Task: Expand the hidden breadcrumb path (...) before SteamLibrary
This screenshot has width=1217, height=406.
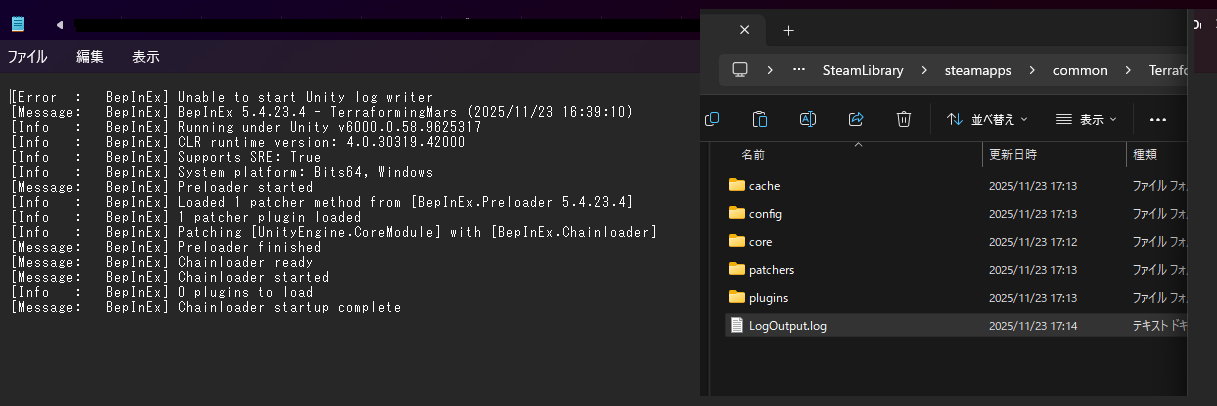Action: tap(798, 70)
